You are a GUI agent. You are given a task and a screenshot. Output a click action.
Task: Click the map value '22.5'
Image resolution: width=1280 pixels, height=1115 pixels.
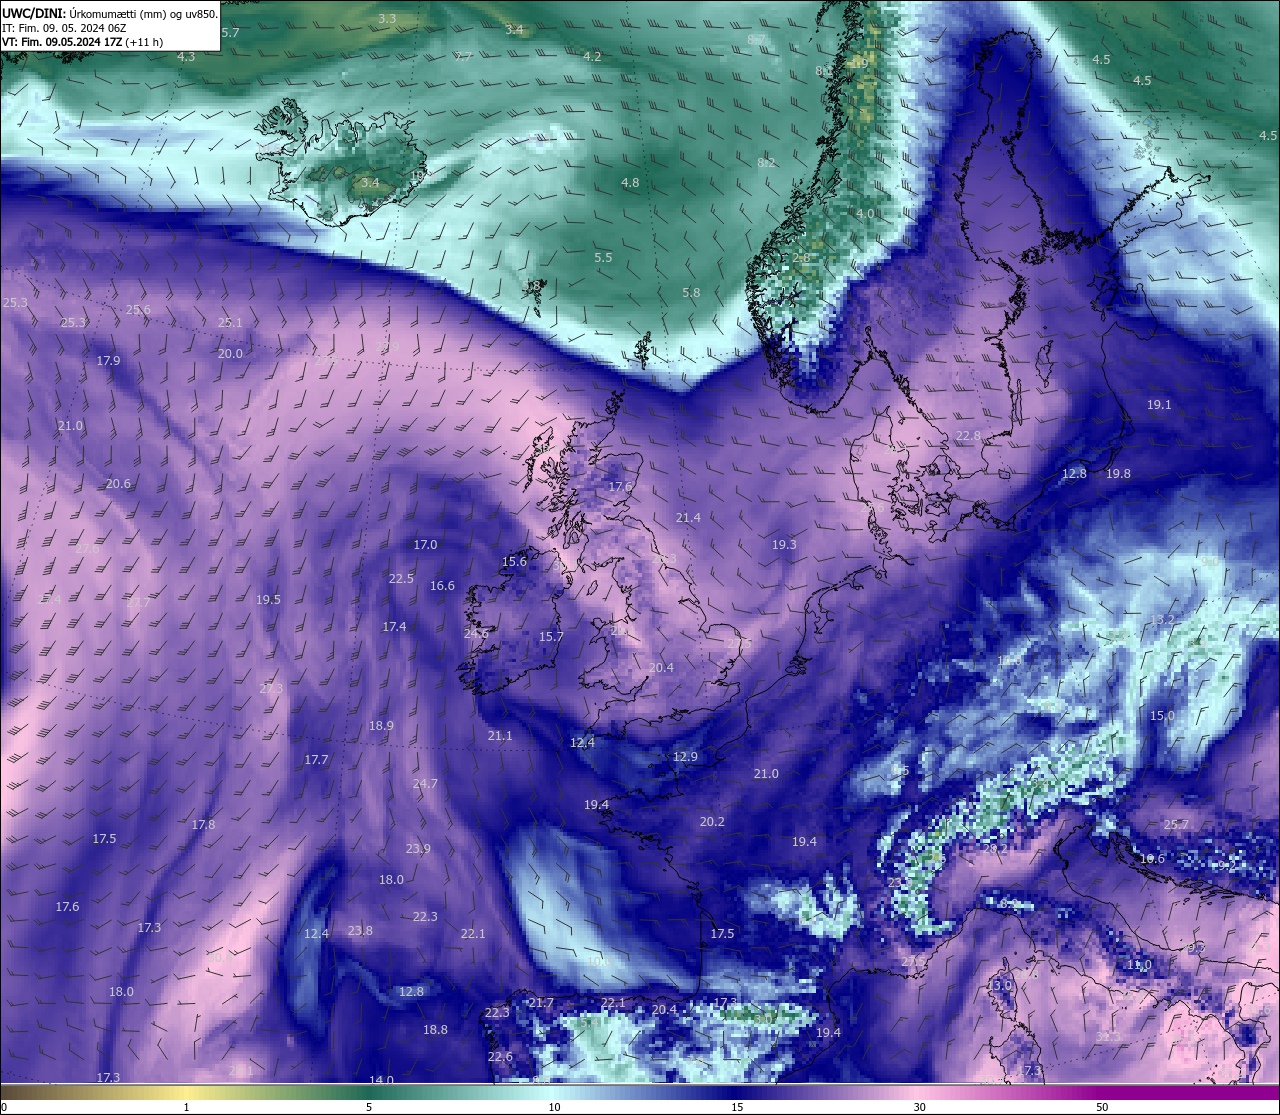click(x=401, y=579)
